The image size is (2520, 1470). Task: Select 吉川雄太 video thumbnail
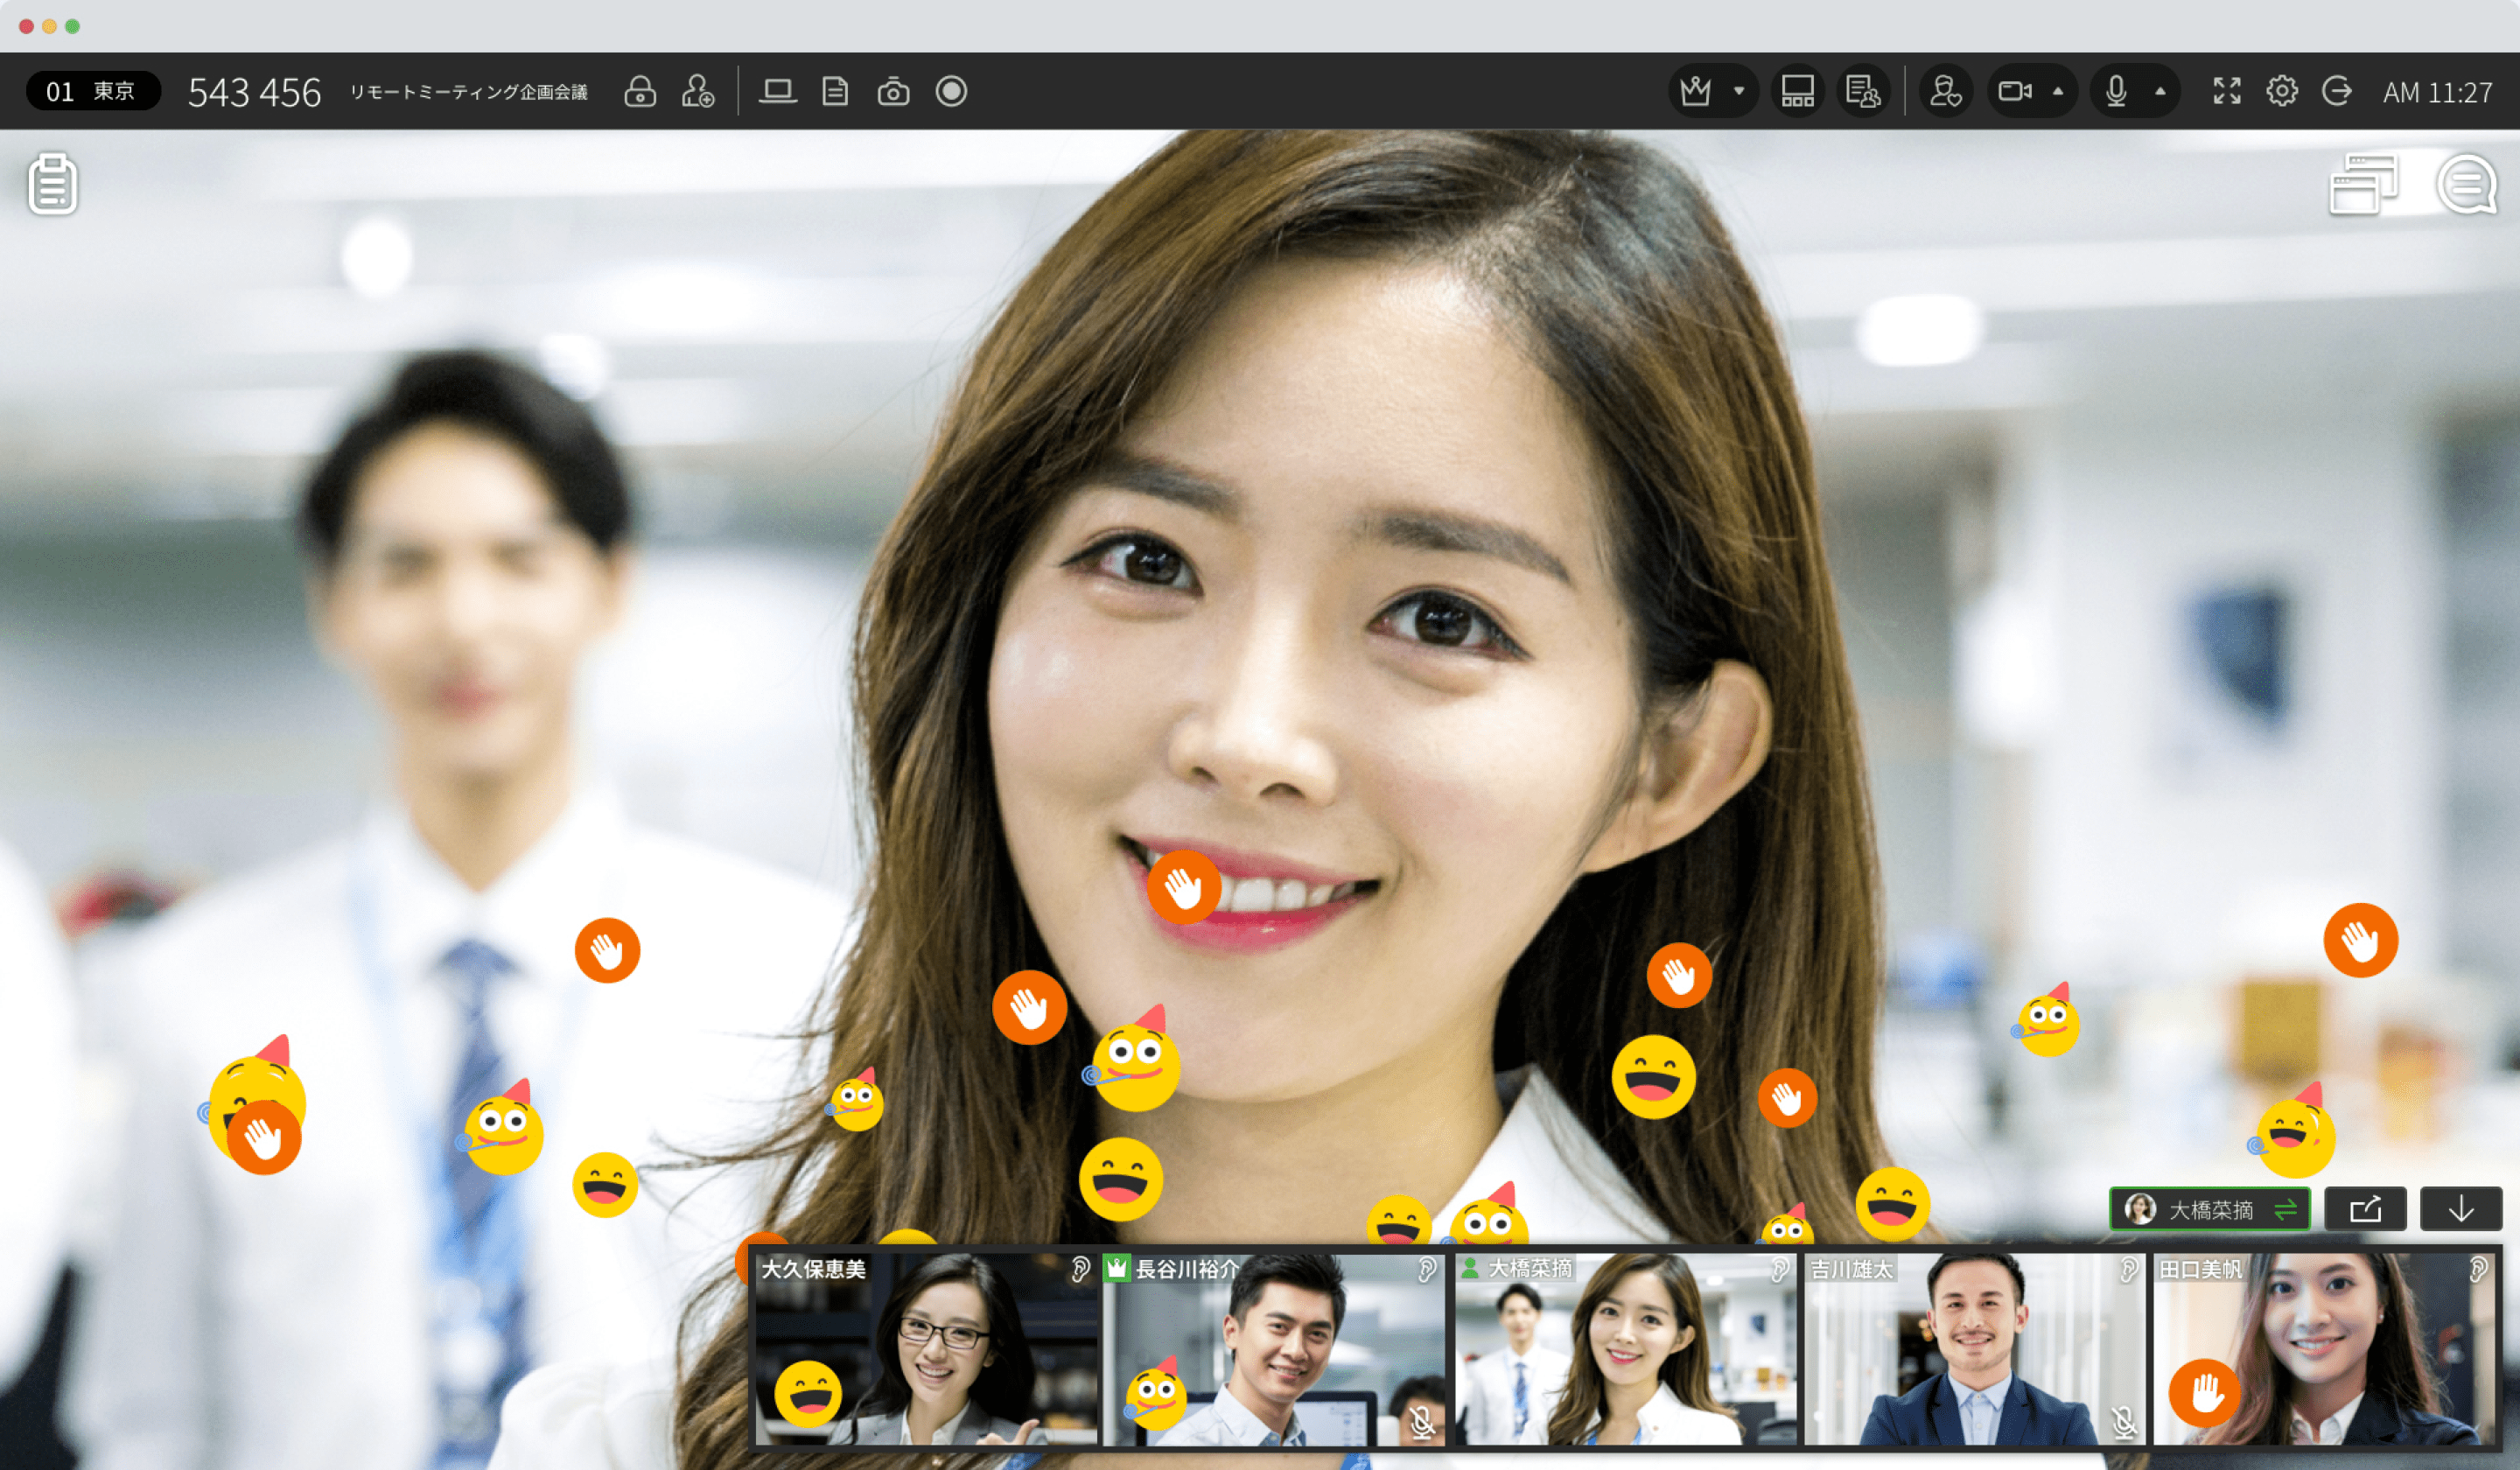coord(1974,1350)
